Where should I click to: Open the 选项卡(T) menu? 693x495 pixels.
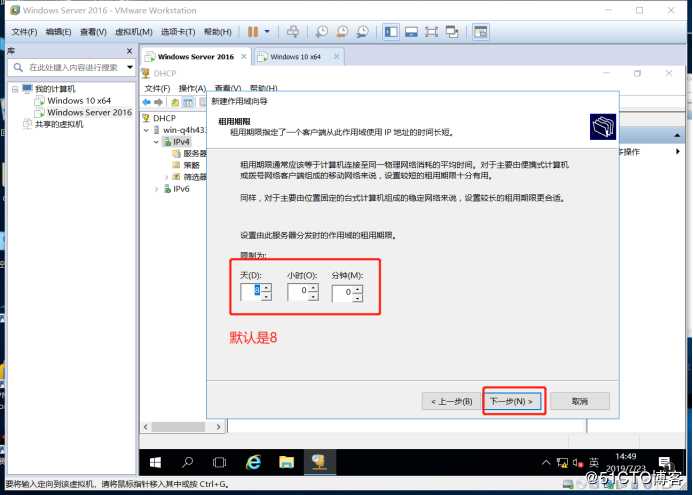click(178, 32)
